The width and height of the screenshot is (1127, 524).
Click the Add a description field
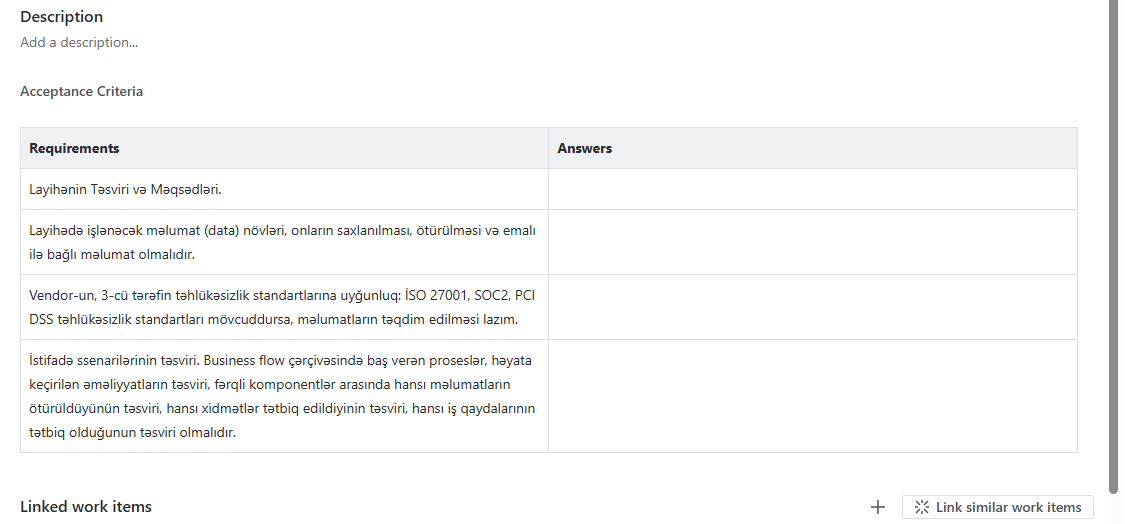click(x=79, y=42)
